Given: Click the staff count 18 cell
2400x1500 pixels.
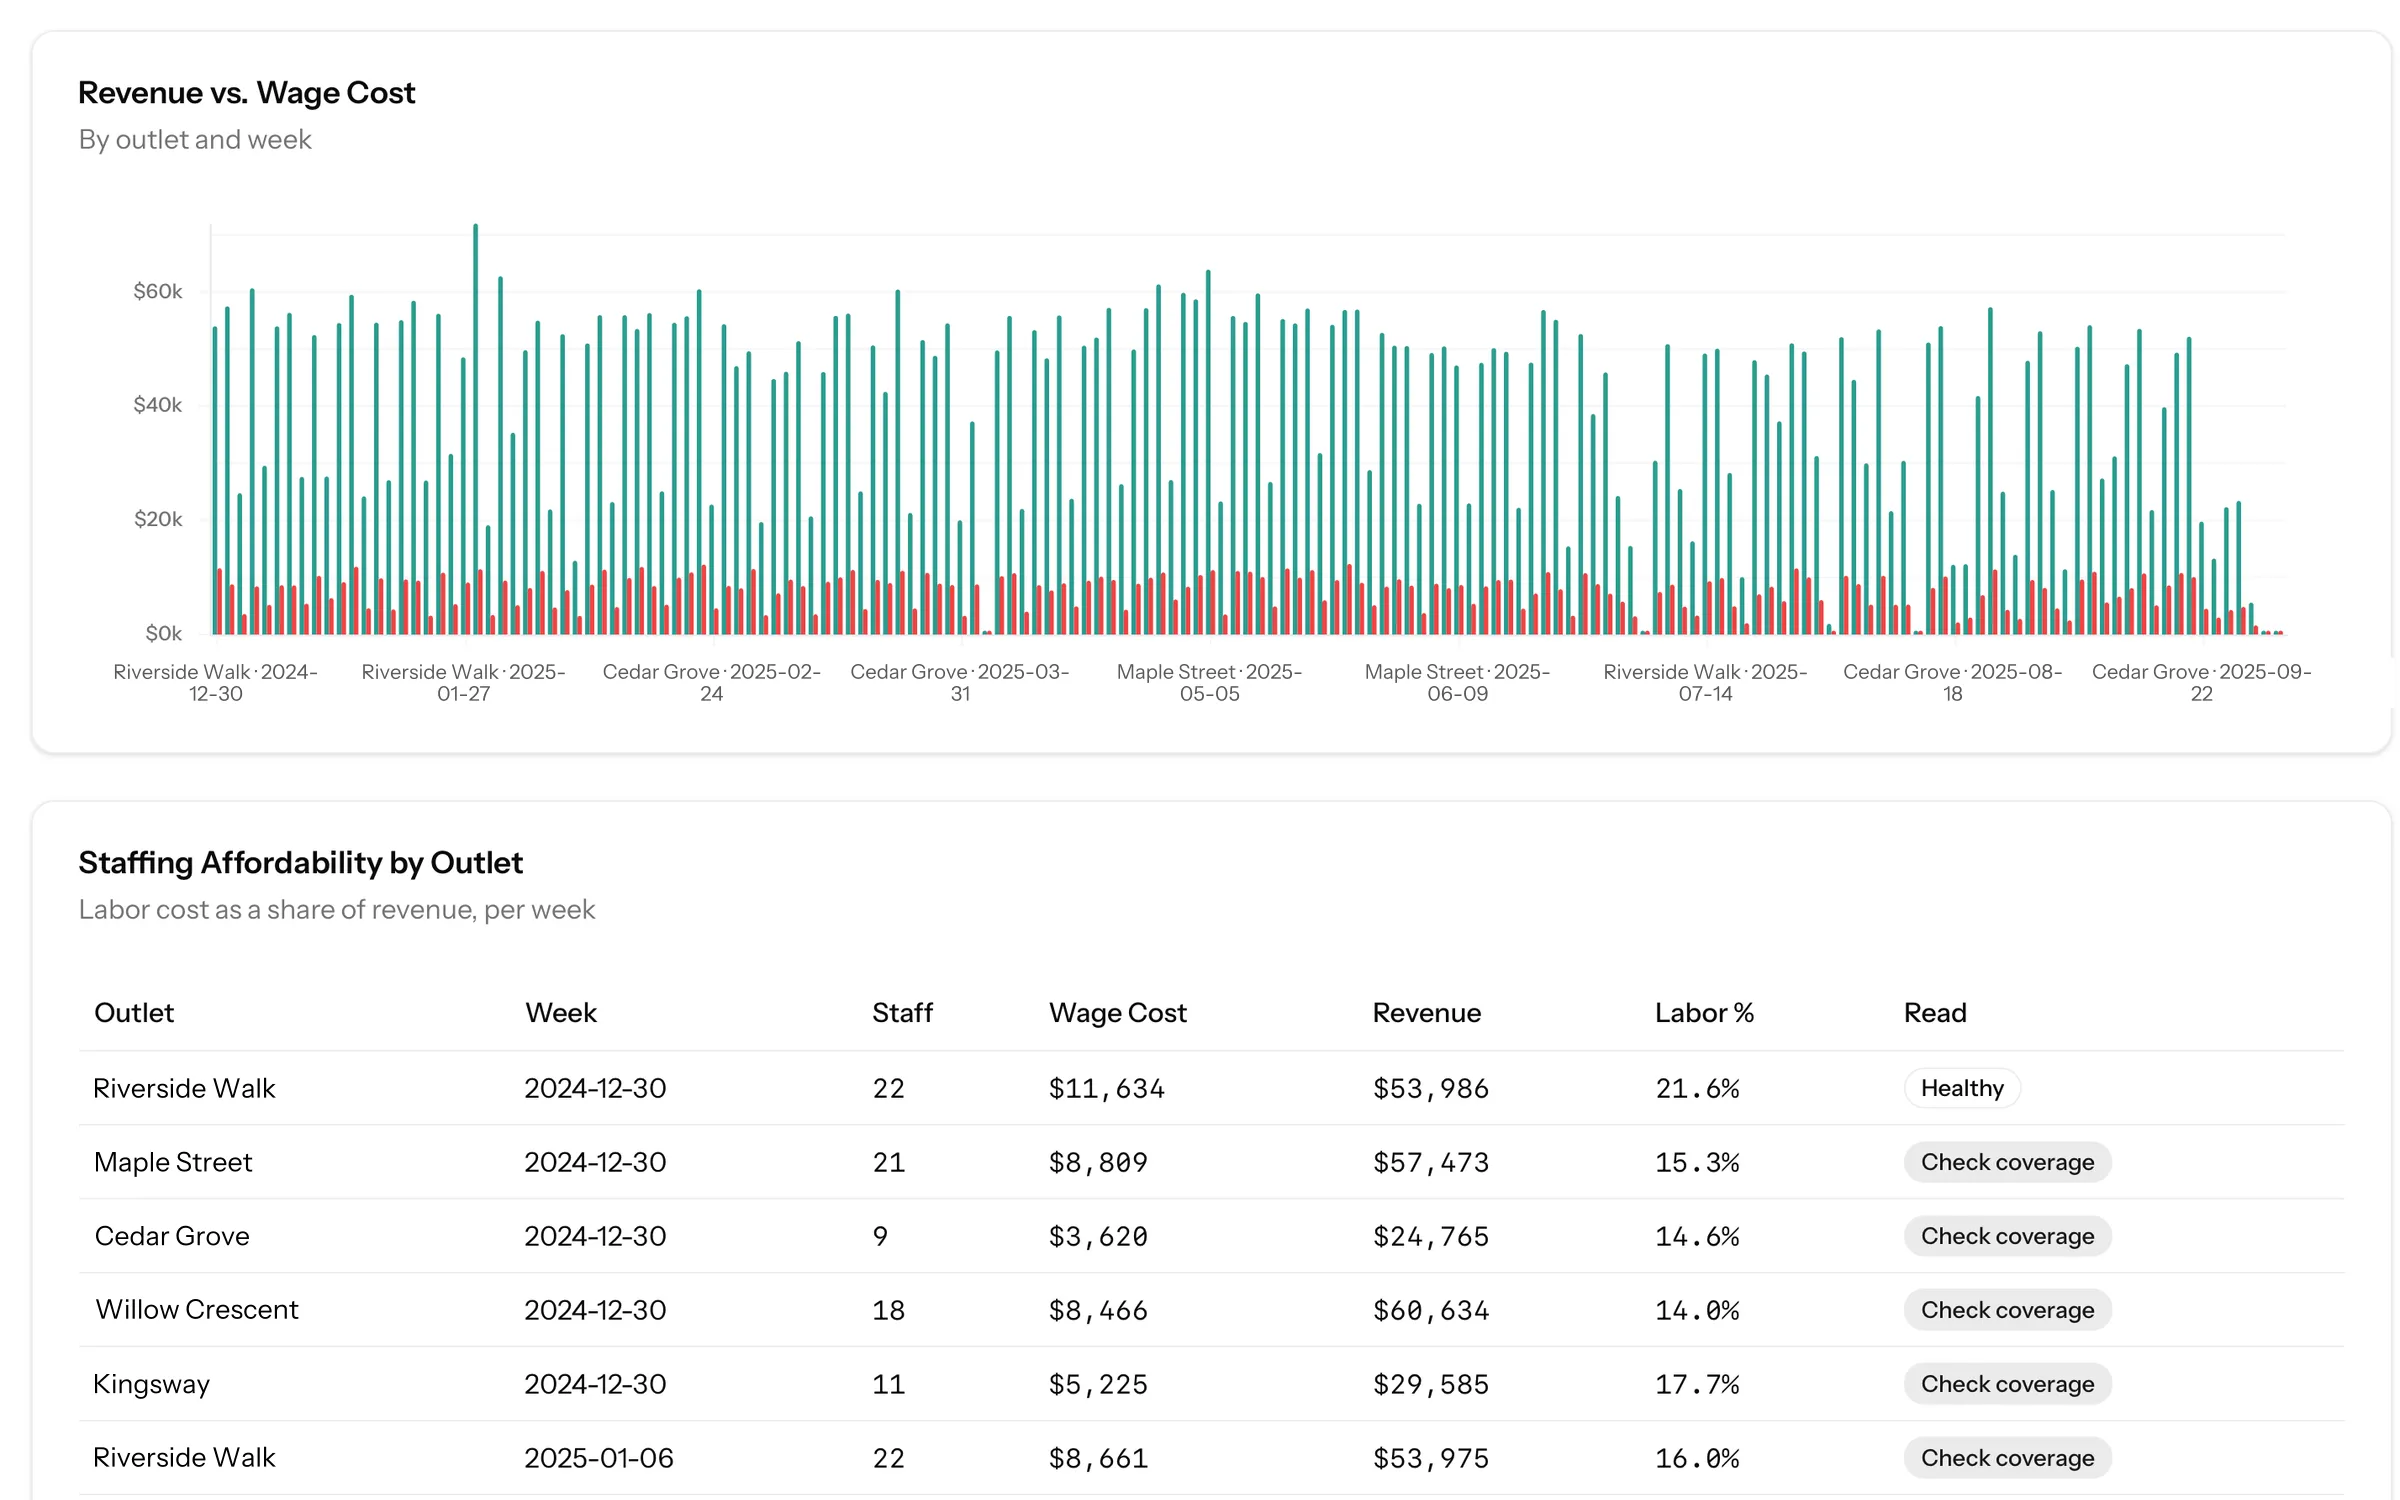Looking at the screenshot, I should (x=888, y=1310).
